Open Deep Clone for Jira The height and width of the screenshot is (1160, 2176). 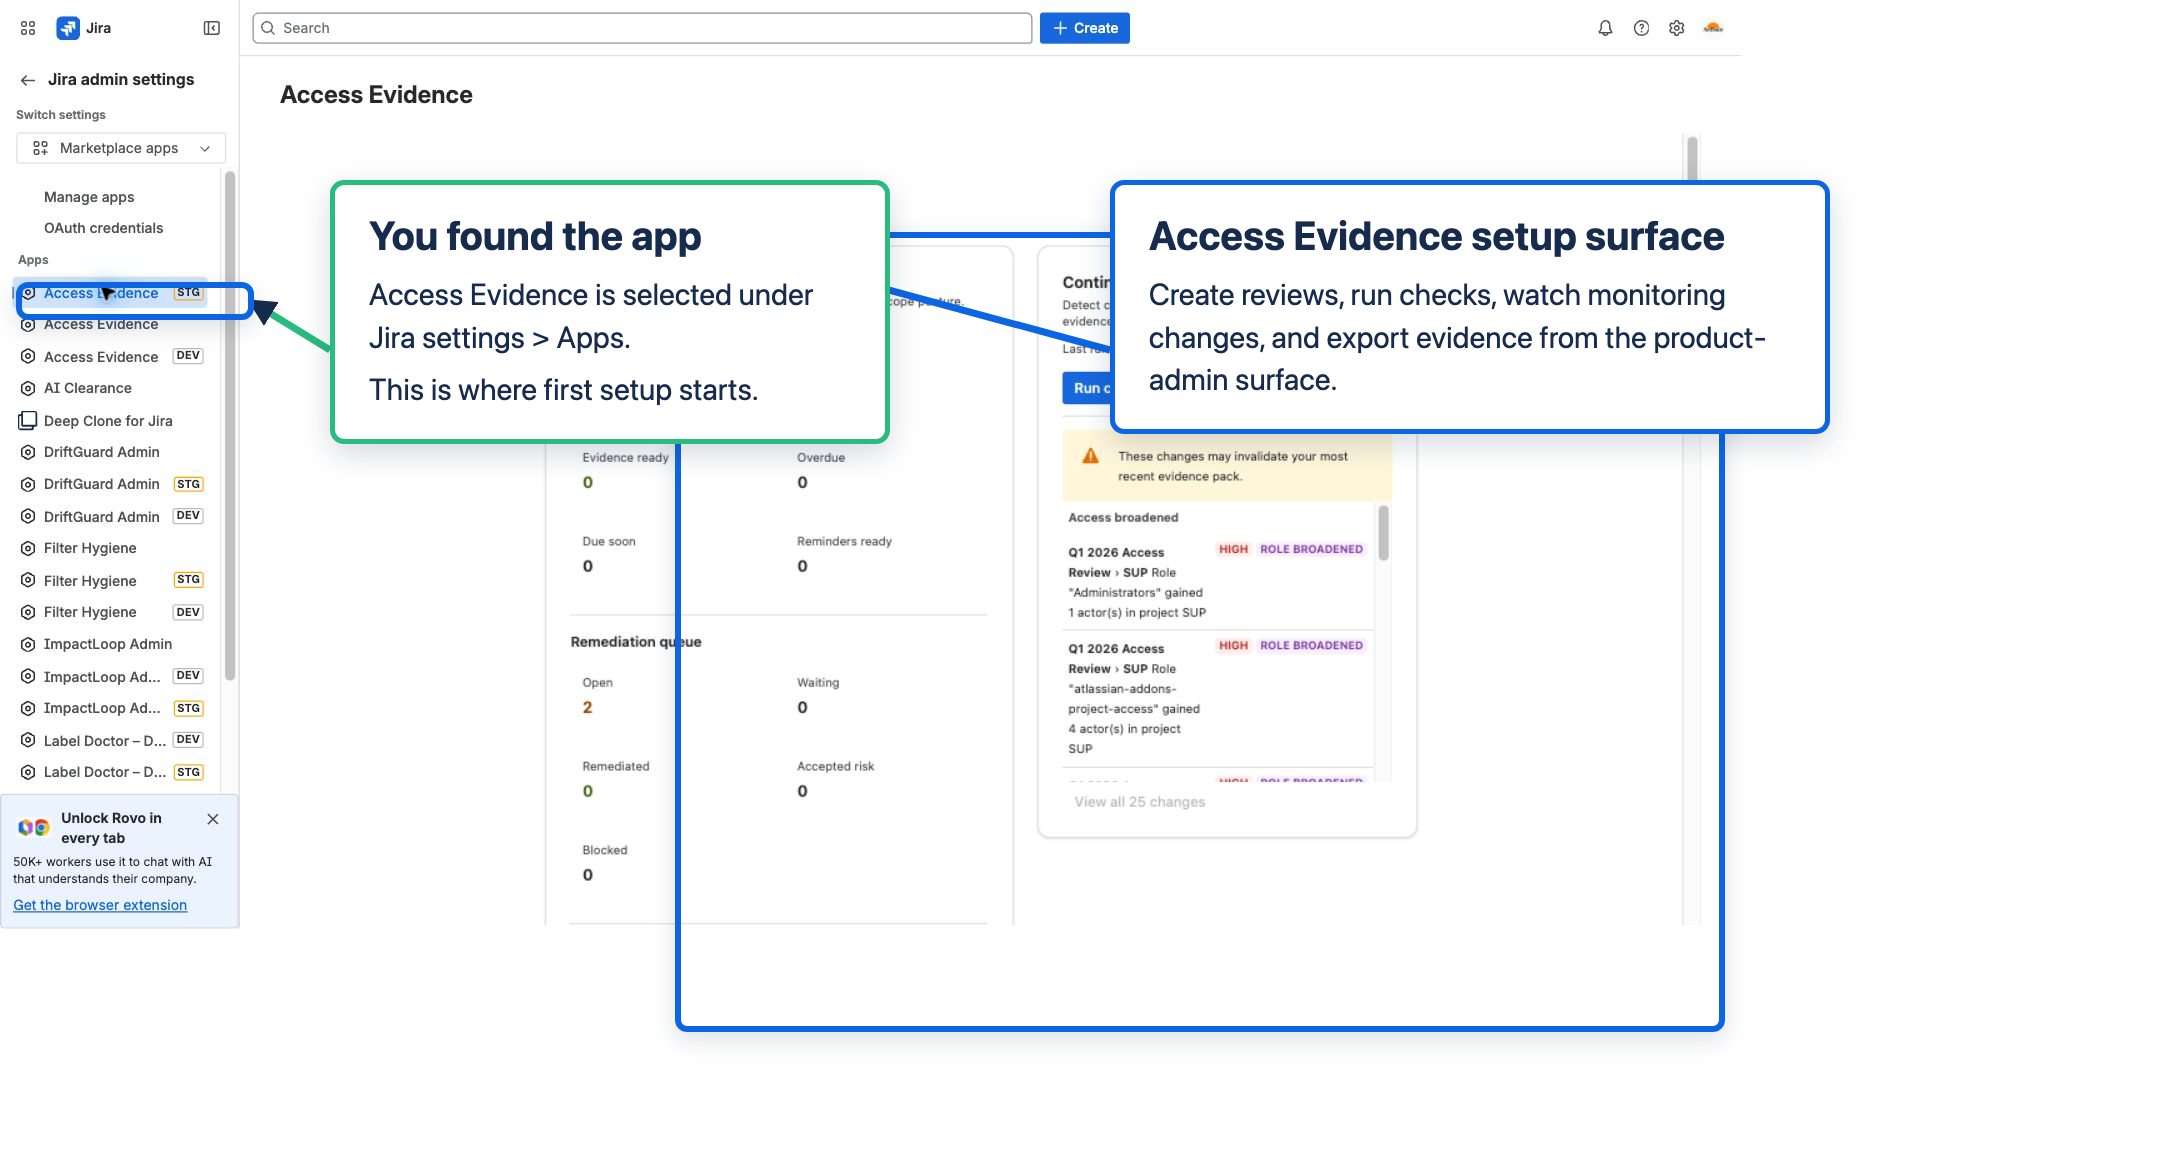point(112,421)
